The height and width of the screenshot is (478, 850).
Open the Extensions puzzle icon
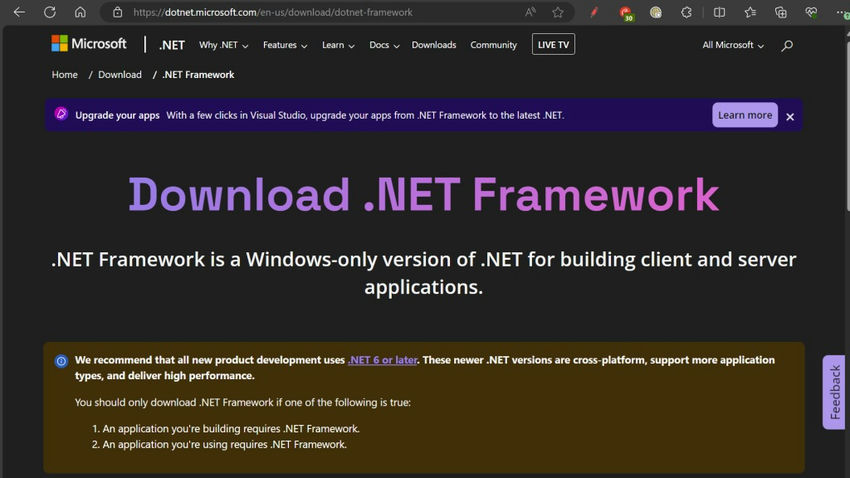[686, 12]
